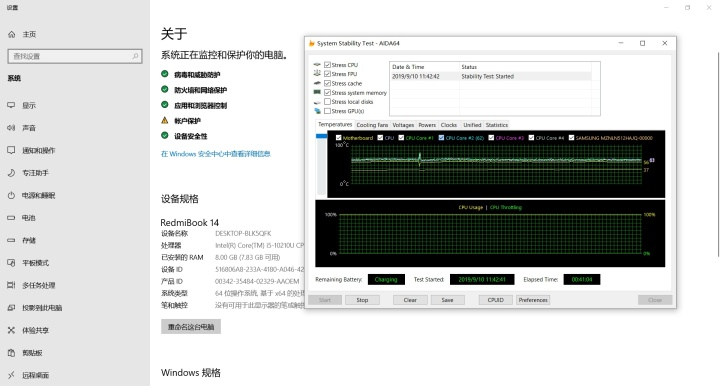Stop the stability test
Screen dimensions: 720x386
coord(362,300)
